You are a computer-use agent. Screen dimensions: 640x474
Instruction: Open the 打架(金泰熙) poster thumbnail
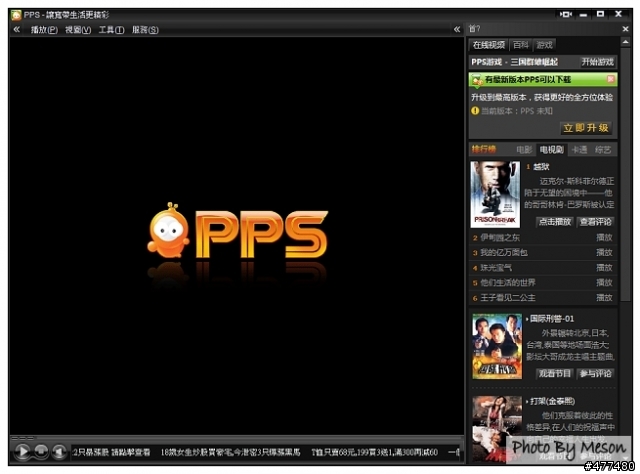point(497,429)
